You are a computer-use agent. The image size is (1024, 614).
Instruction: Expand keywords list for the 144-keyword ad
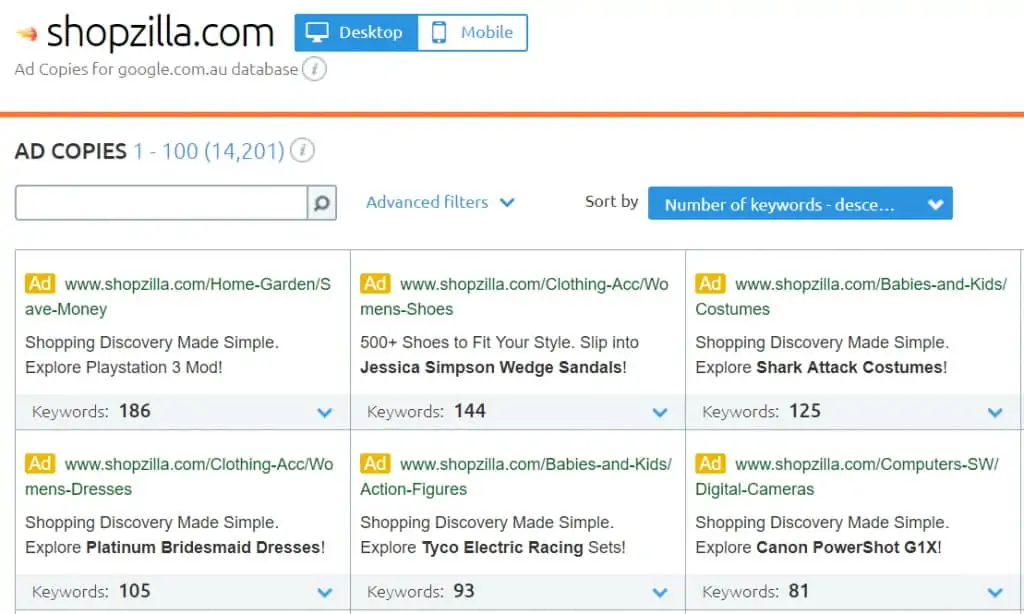click(x=660, y=412)
